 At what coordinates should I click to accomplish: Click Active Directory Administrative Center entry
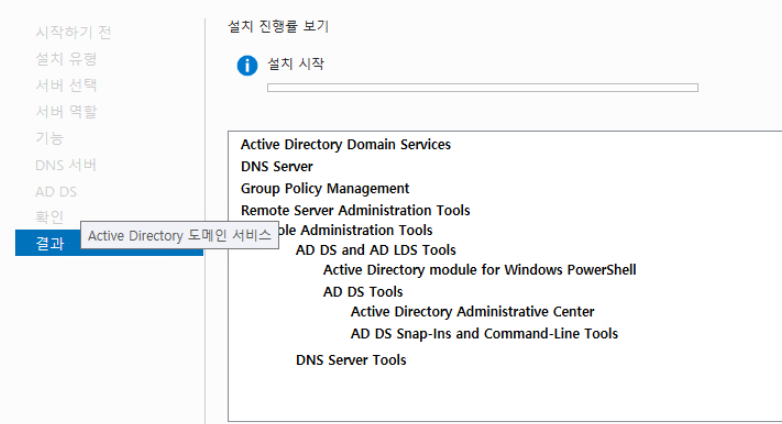point(472,311)
